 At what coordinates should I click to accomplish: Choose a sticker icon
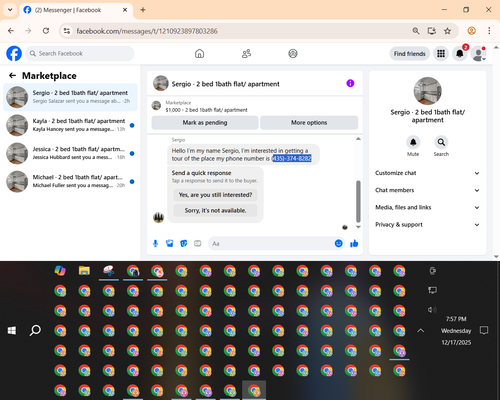(184, 244)
